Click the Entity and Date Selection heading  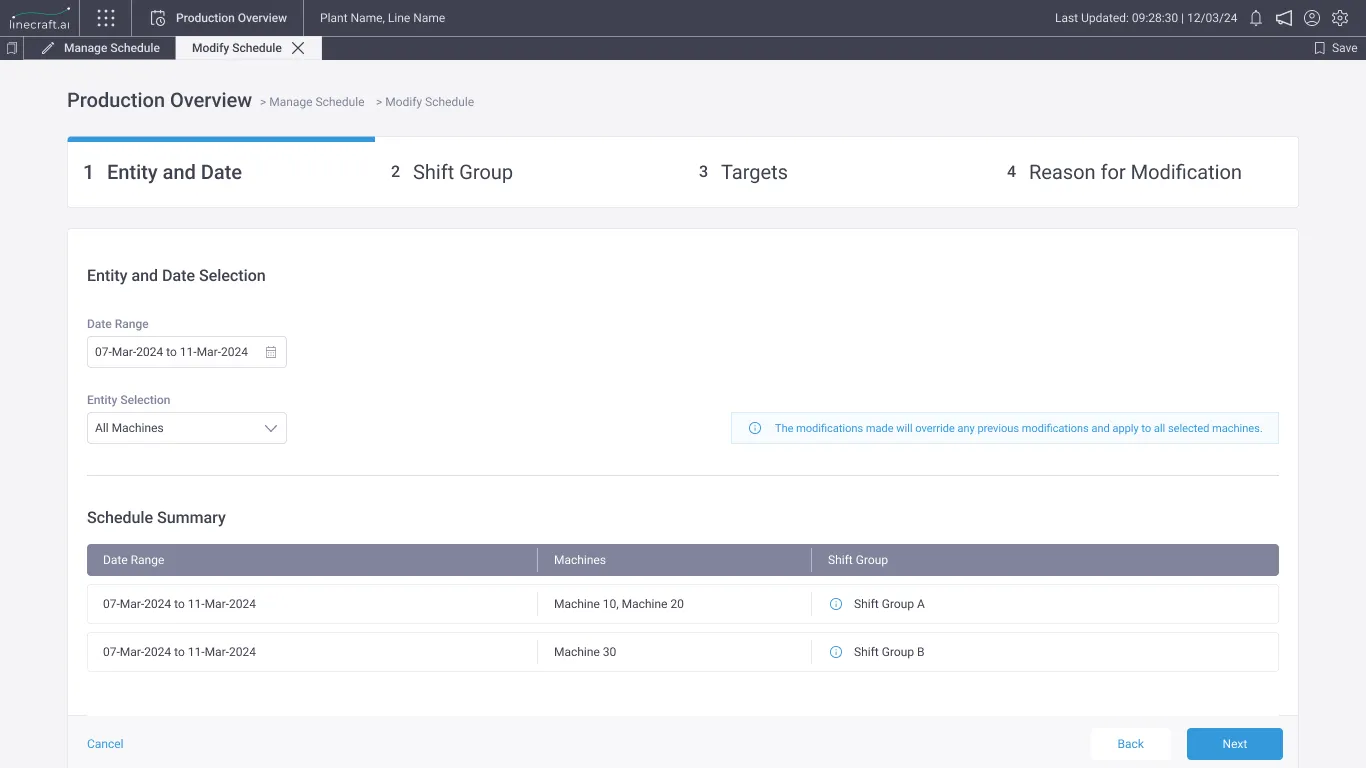pos(176,276)
